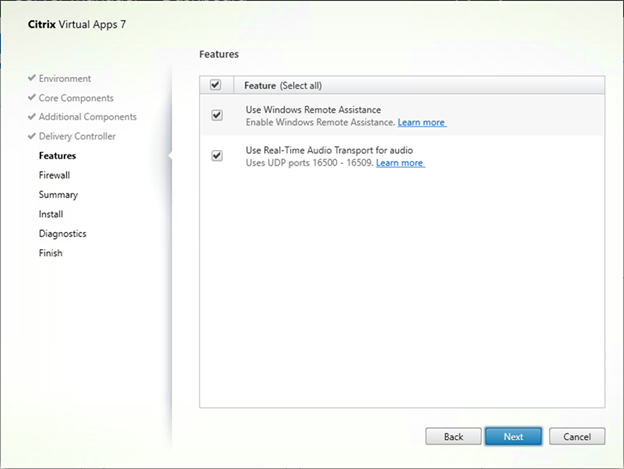Image resolution: width=624 pixels, height=469 pixels.
Task: Open Learn more link for Remote Assistance
Action: [x=421, y=122]
